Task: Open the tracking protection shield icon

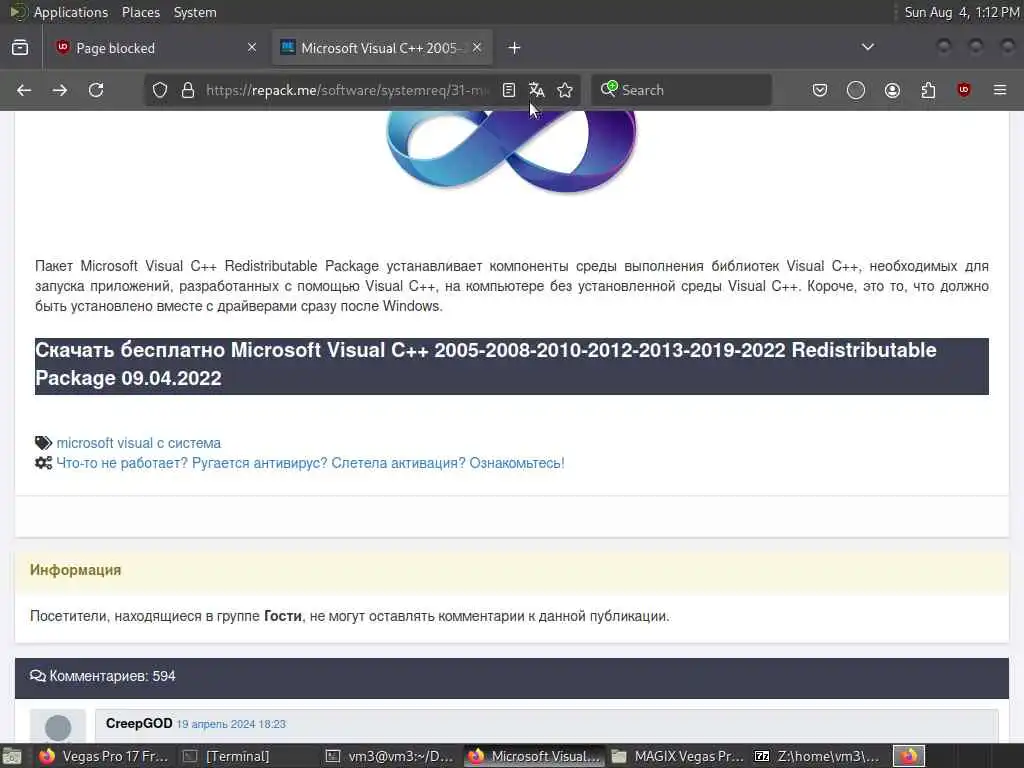Action: (x=160, y=90)
